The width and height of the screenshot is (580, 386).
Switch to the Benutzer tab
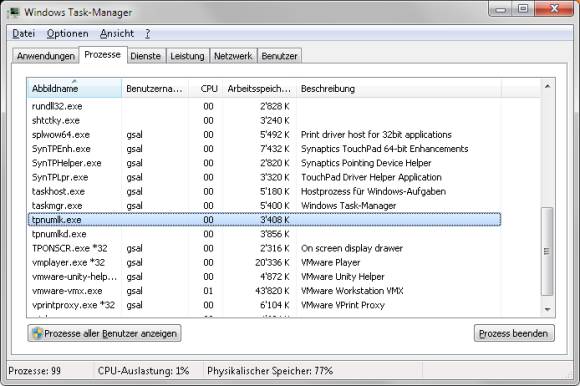coord(279,56)
